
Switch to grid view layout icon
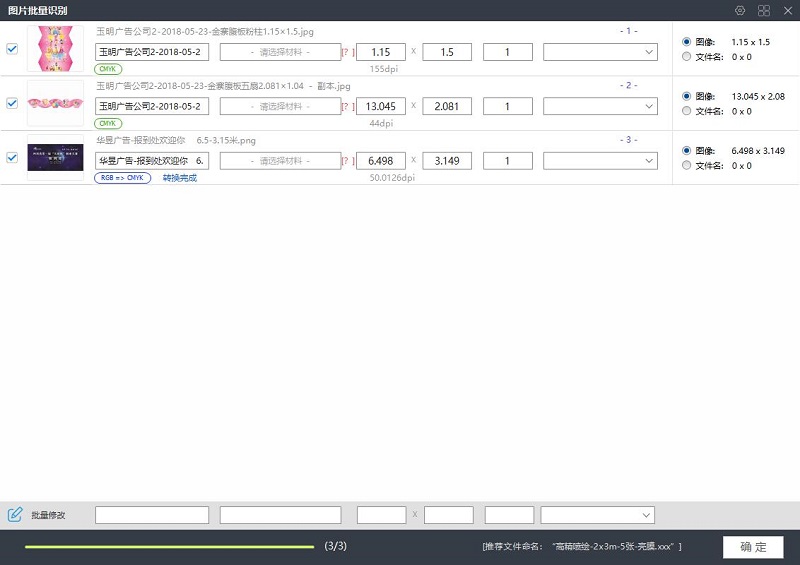pyautogui.click(x=764, y=11)
